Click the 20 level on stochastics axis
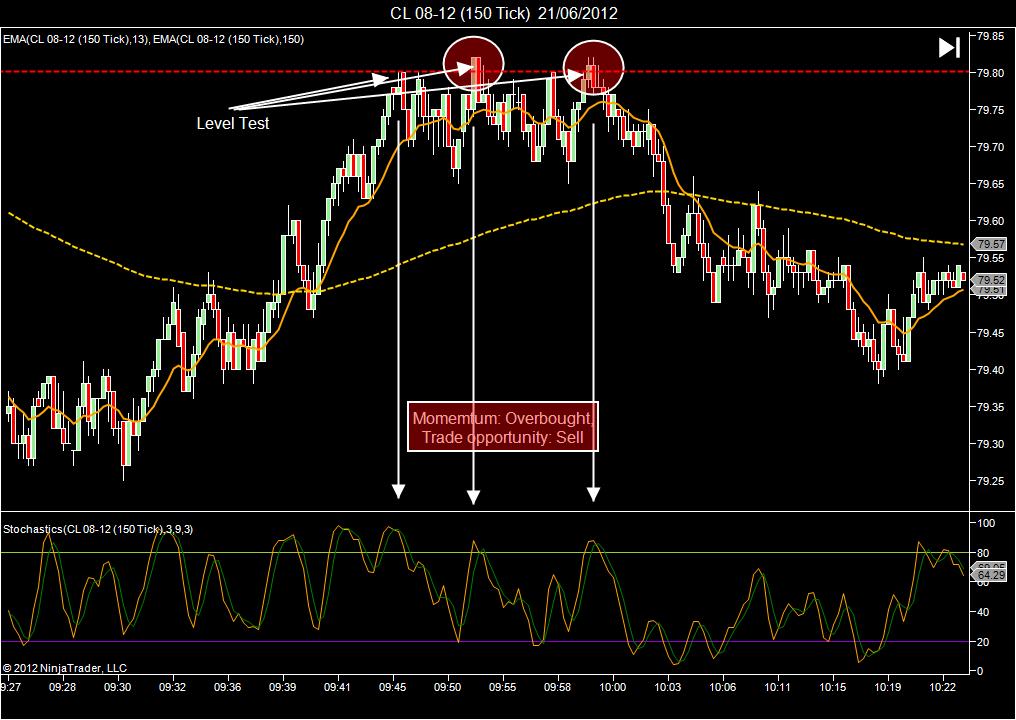 click(984, 642)
